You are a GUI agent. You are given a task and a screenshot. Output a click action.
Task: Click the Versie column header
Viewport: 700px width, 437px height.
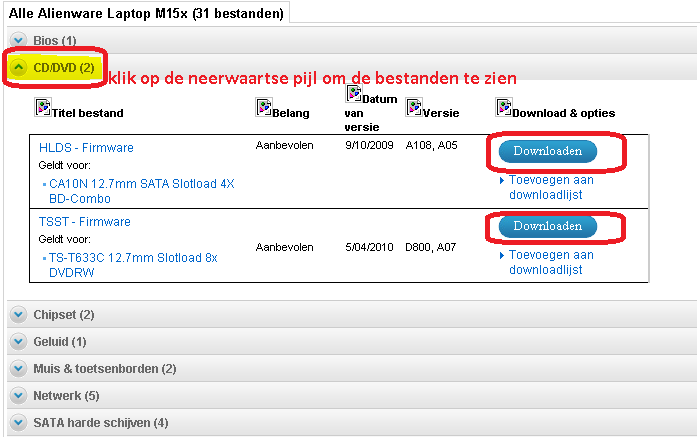pyautogui.click(x=441, y=113)
